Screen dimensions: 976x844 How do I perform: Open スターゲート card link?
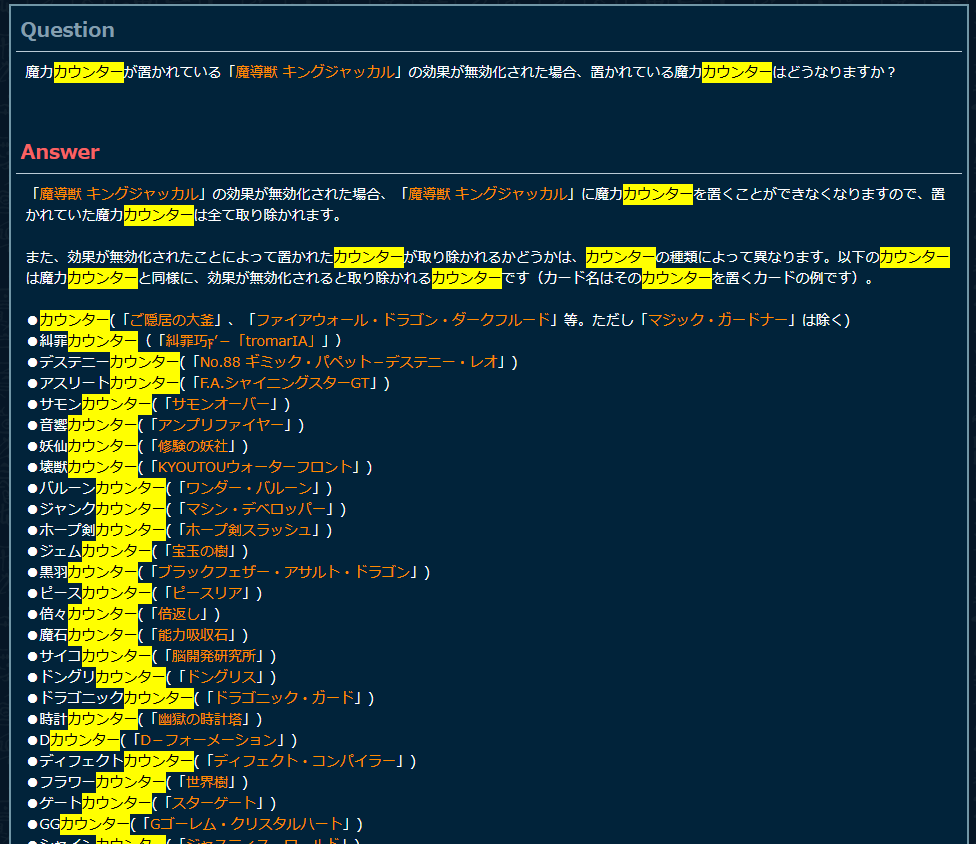coord(214,804)
